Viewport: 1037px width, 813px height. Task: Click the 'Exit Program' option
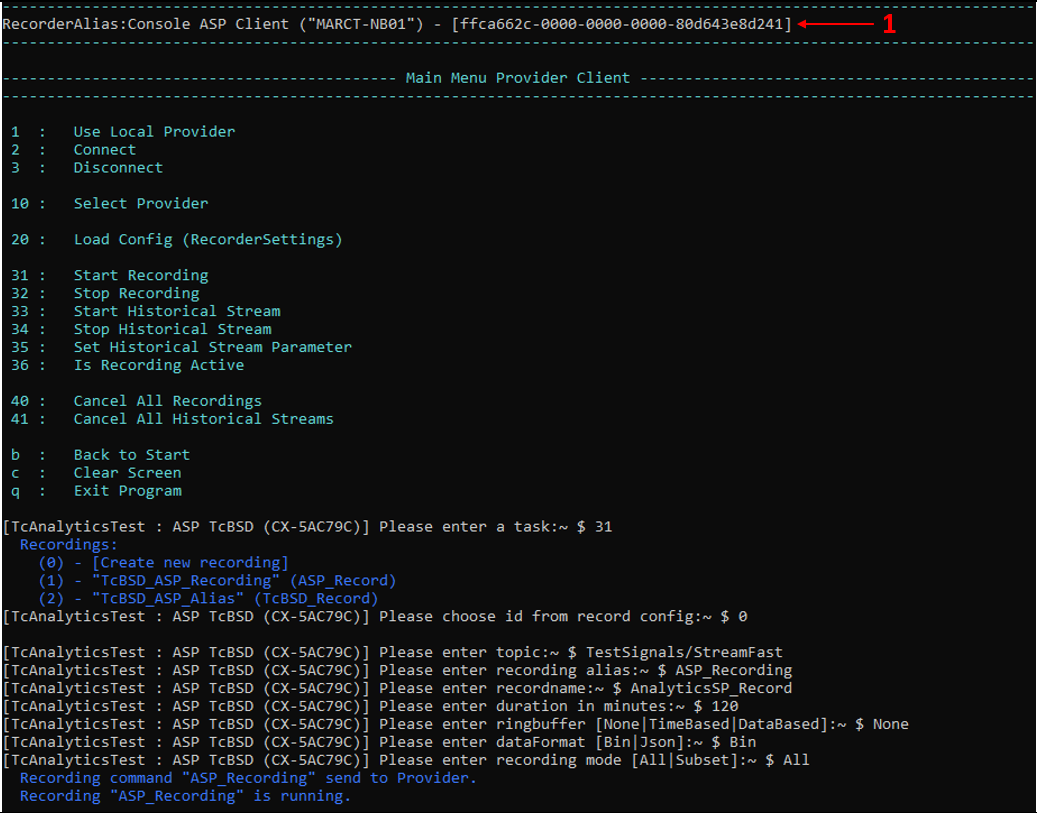pyautogui.click(x=127, y=492)
